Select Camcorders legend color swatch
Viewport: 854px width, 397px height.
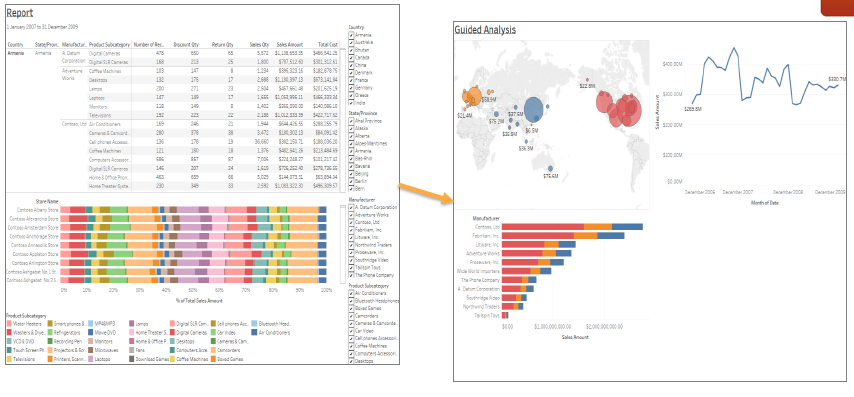pyautogui.click(x=214, y=350)
